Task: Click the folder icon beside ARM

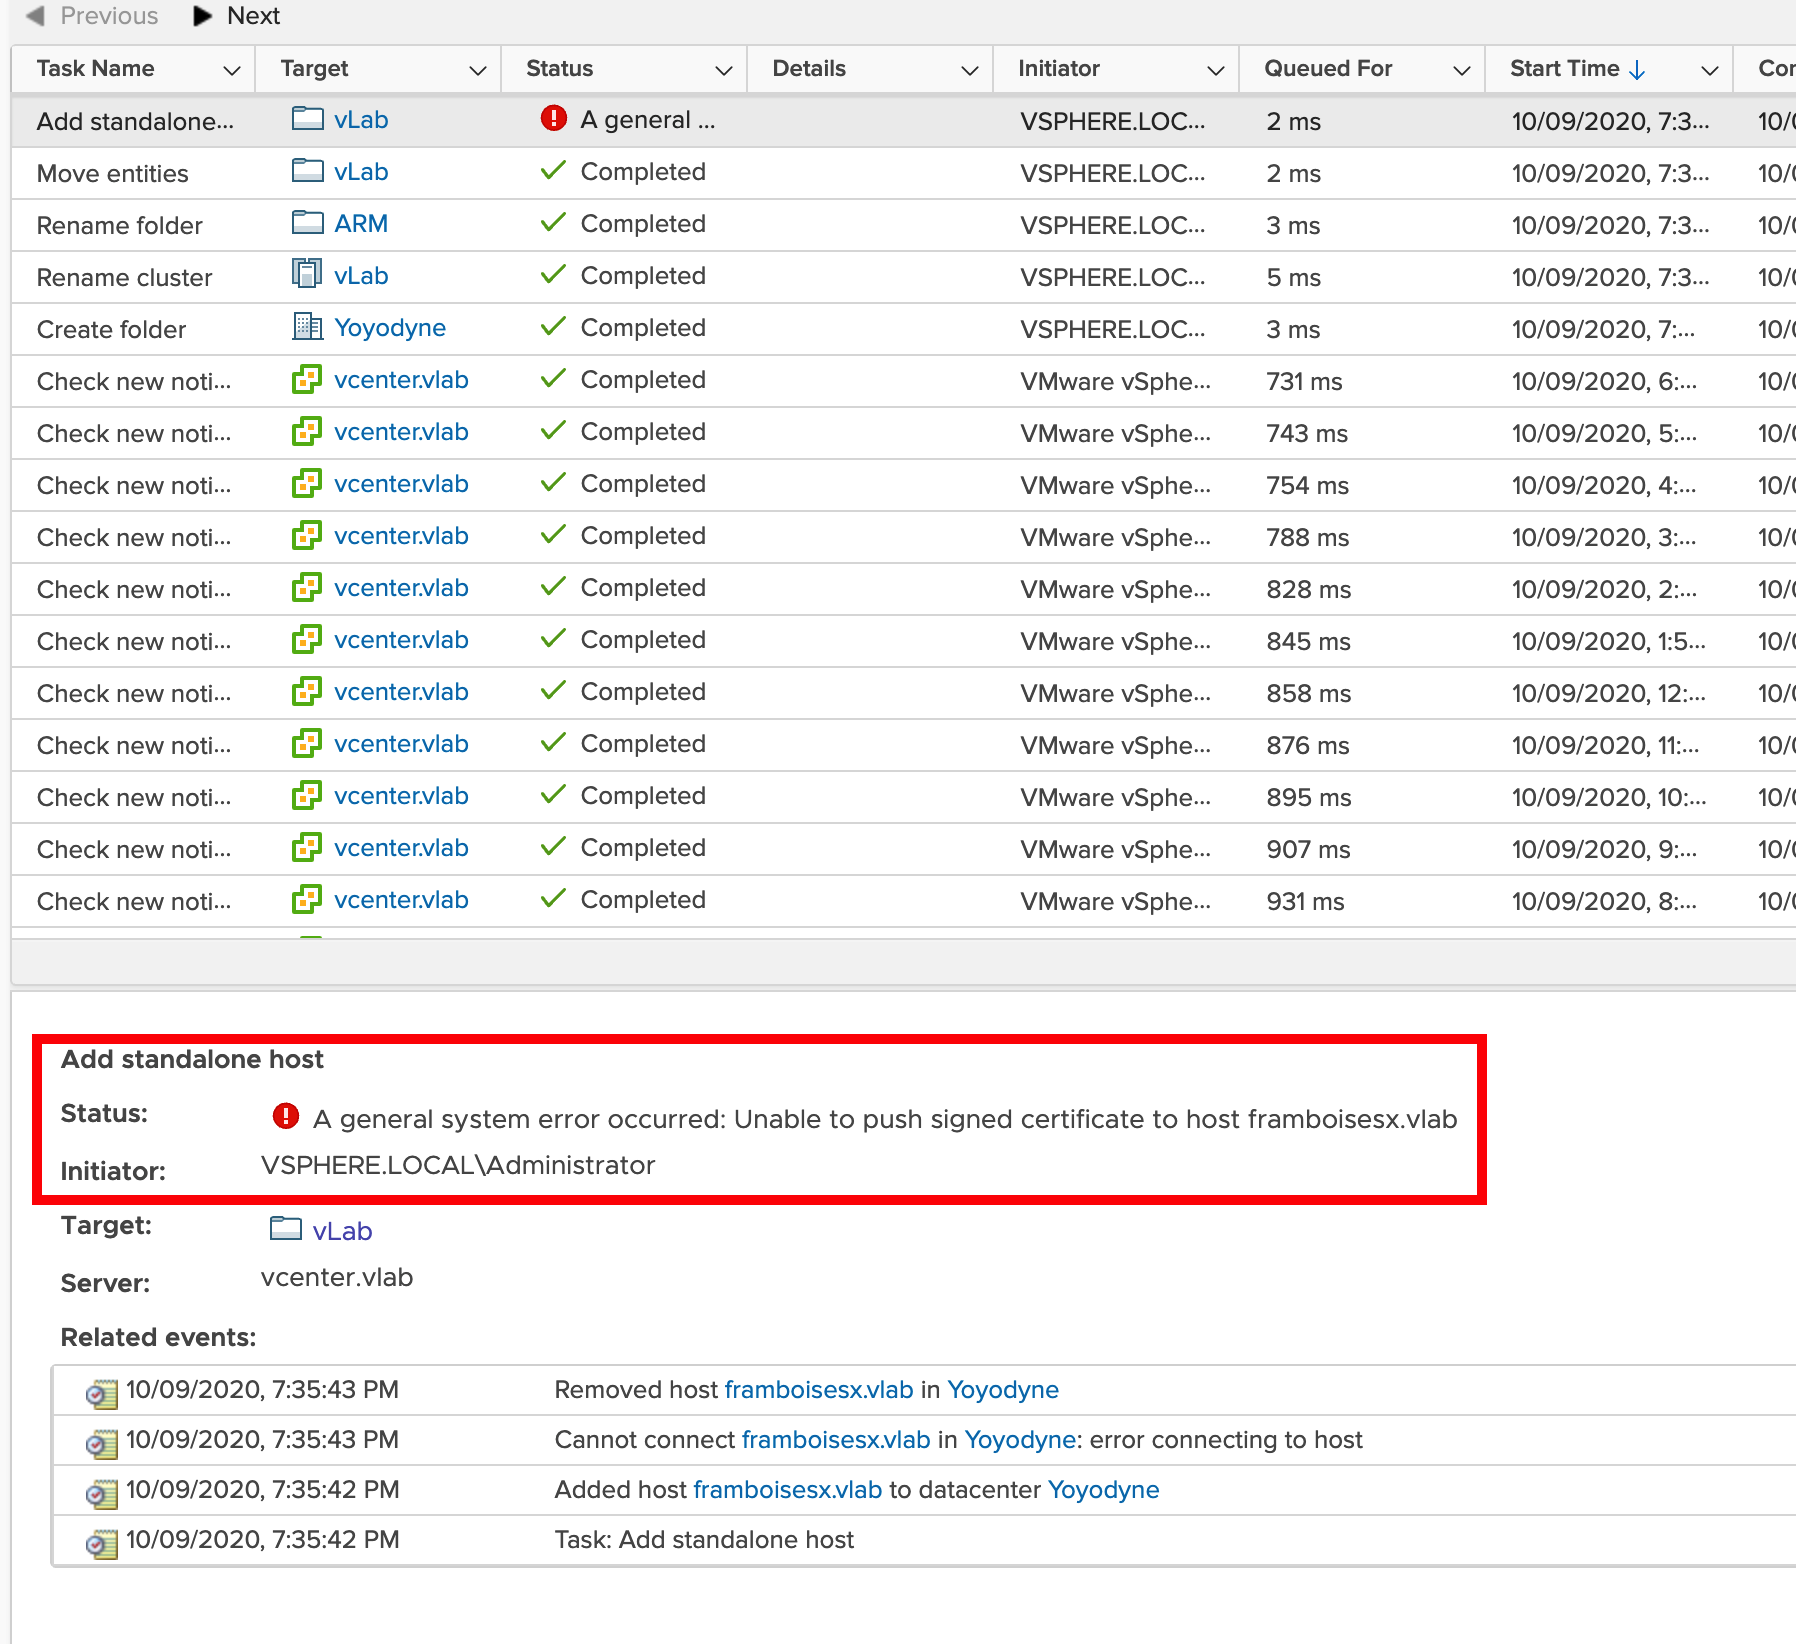Action: (x=307, y=223)
